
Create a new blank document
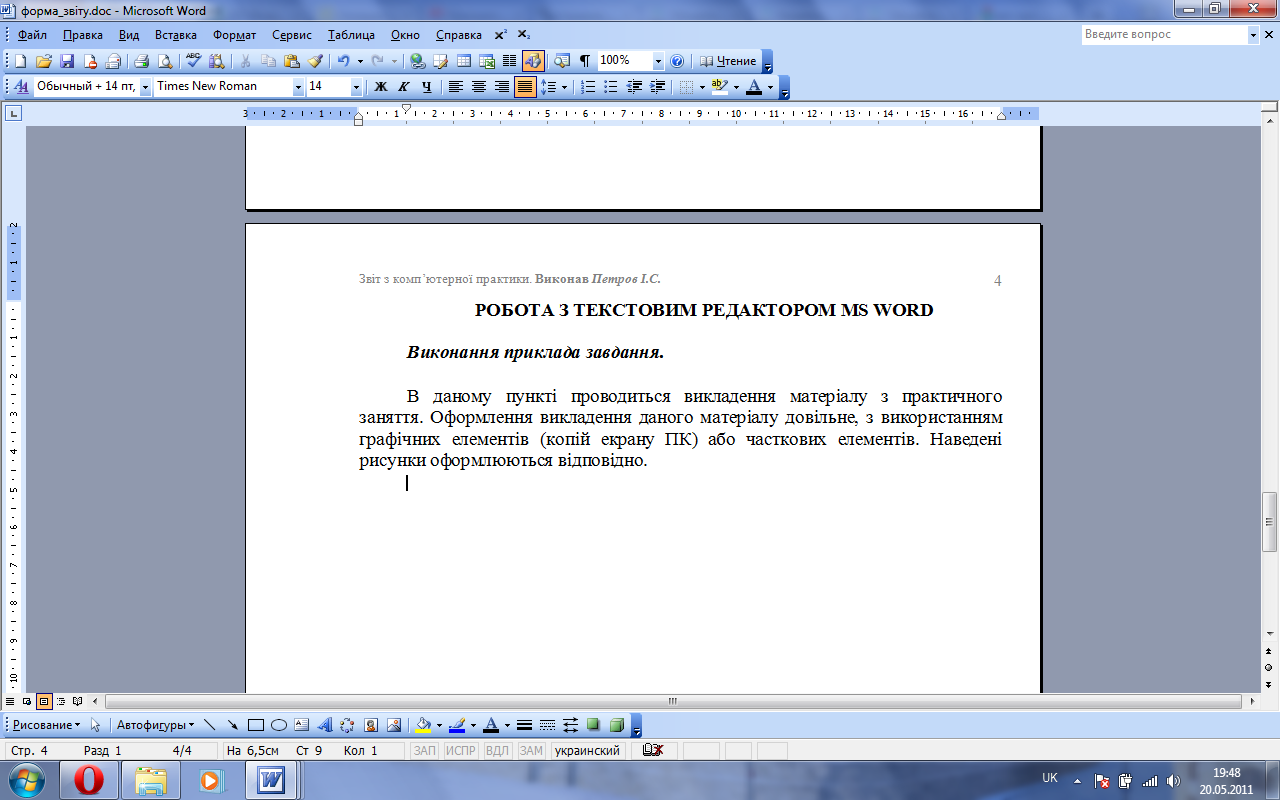20,61
